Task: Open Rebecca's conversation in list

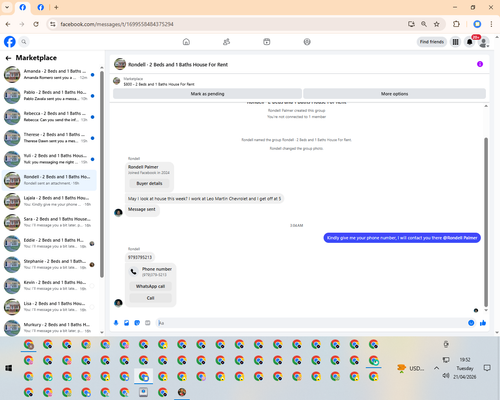Action: tap(49, 117)
